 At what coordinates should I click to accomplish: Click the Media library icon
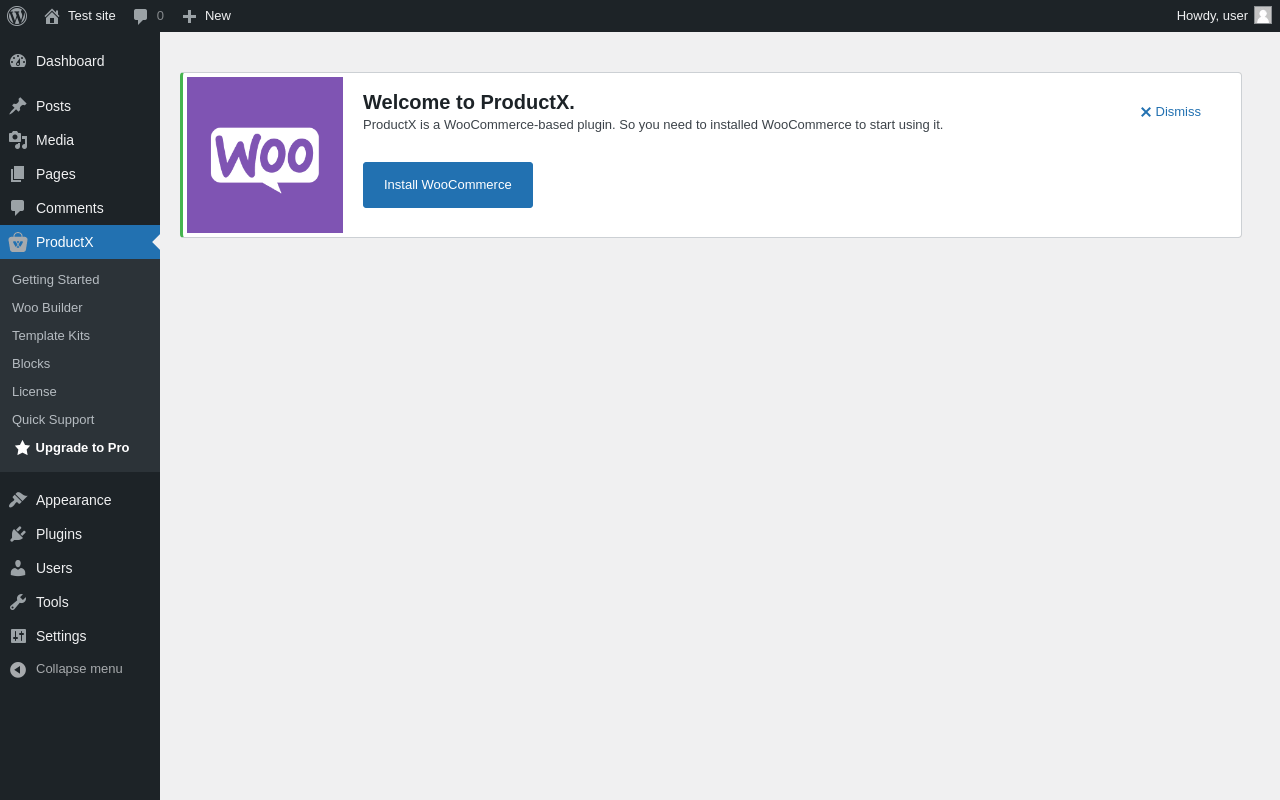[18, 140]
